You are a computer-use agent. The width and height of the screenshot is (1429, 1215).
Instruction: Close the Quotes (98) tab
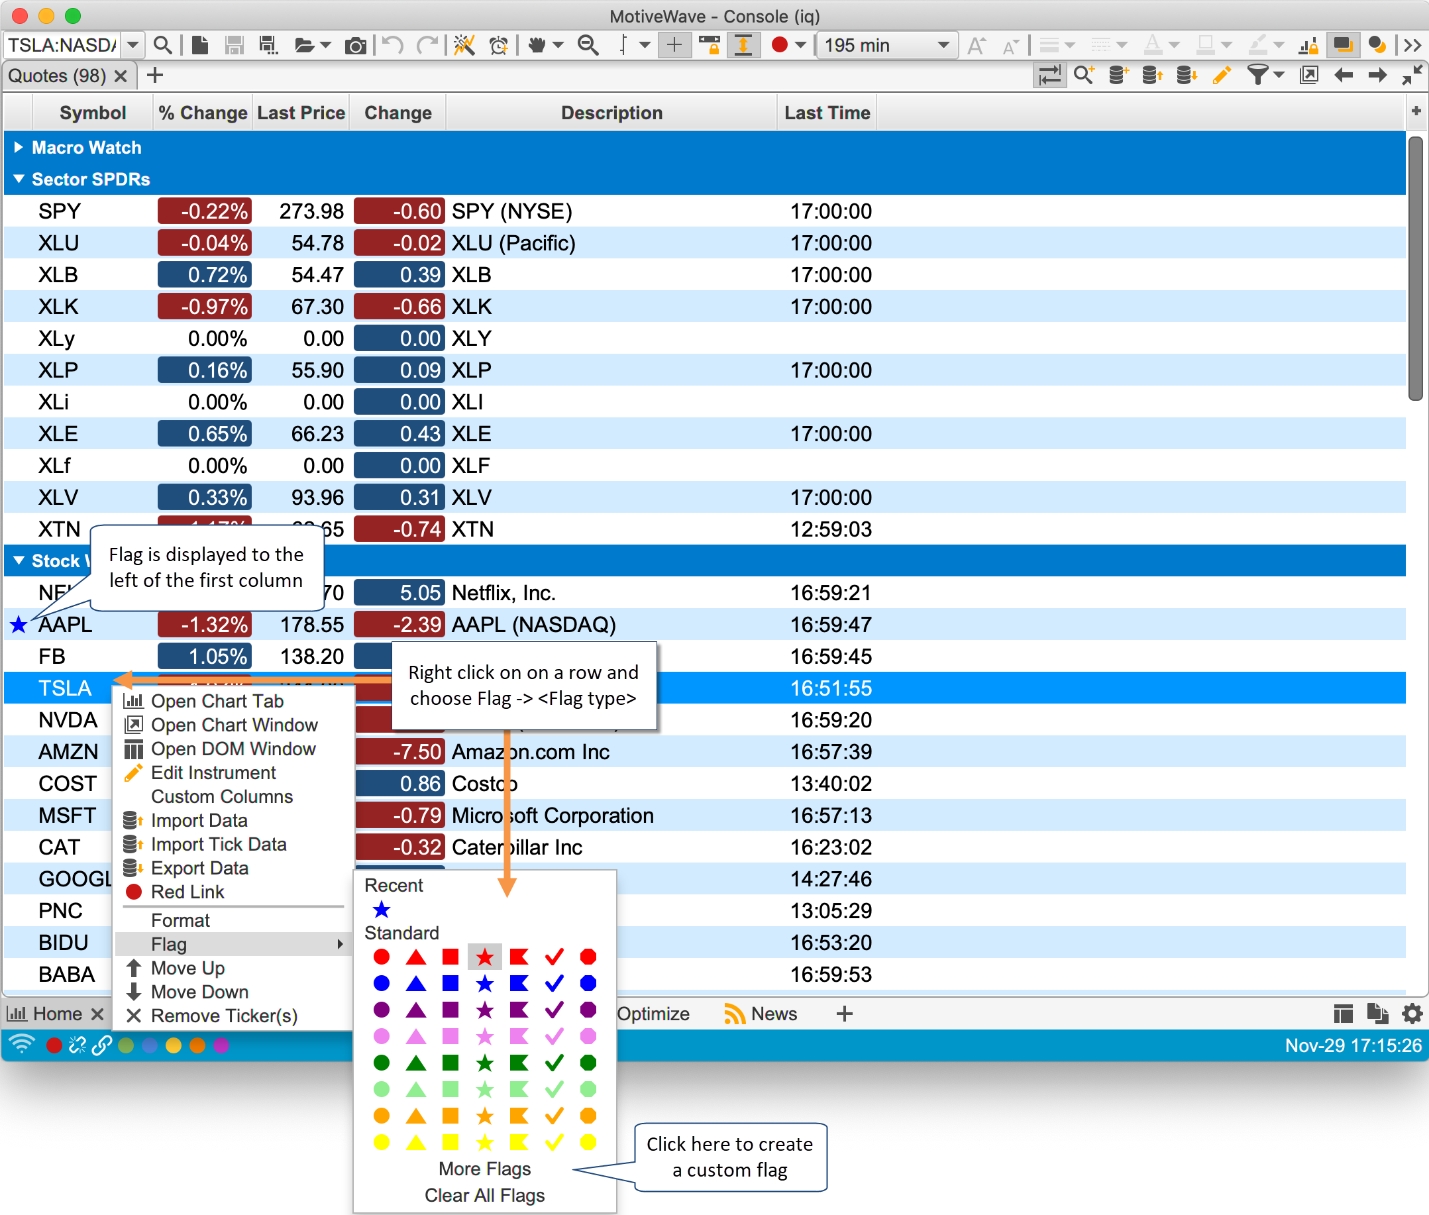pyautogui.click(x=121, y=76)
